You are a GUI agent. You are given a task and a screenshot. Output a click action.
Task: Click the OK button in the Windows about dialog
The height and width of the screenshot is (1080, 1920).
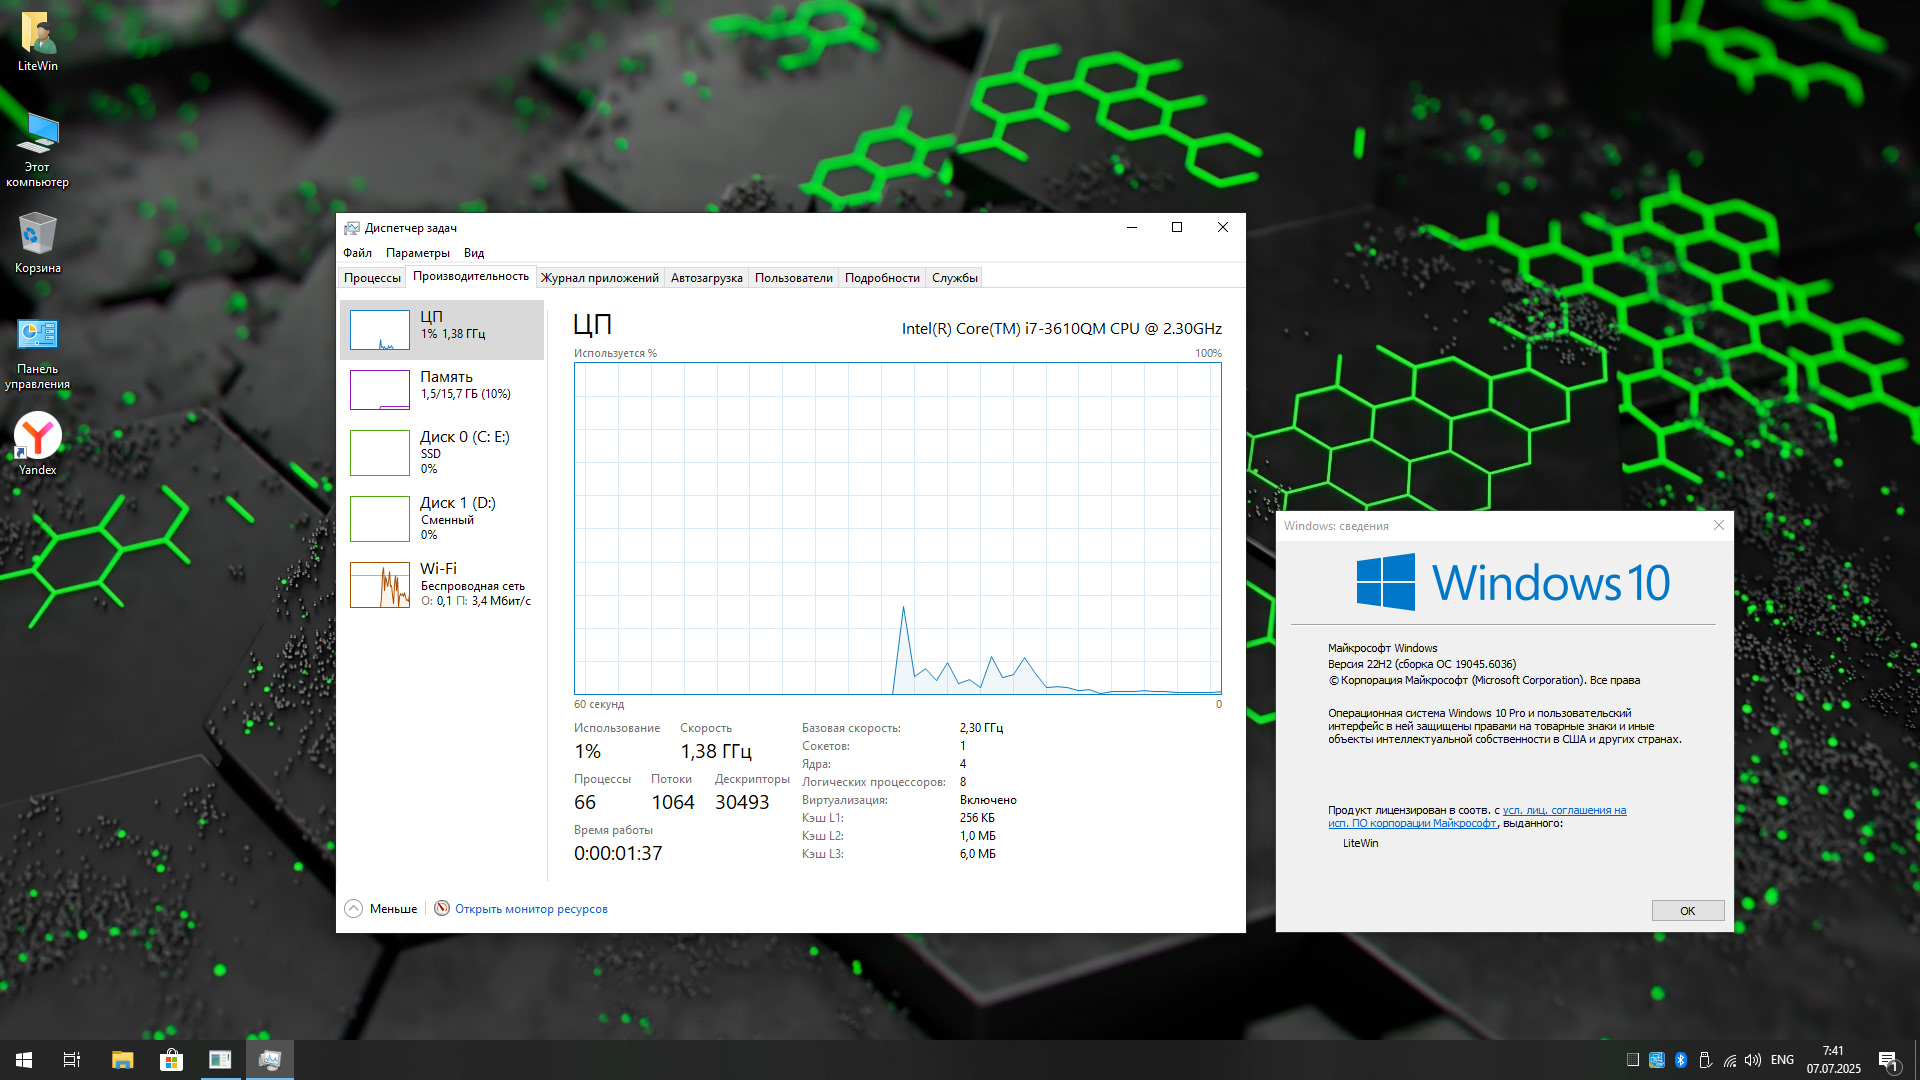pos(1687,910)
